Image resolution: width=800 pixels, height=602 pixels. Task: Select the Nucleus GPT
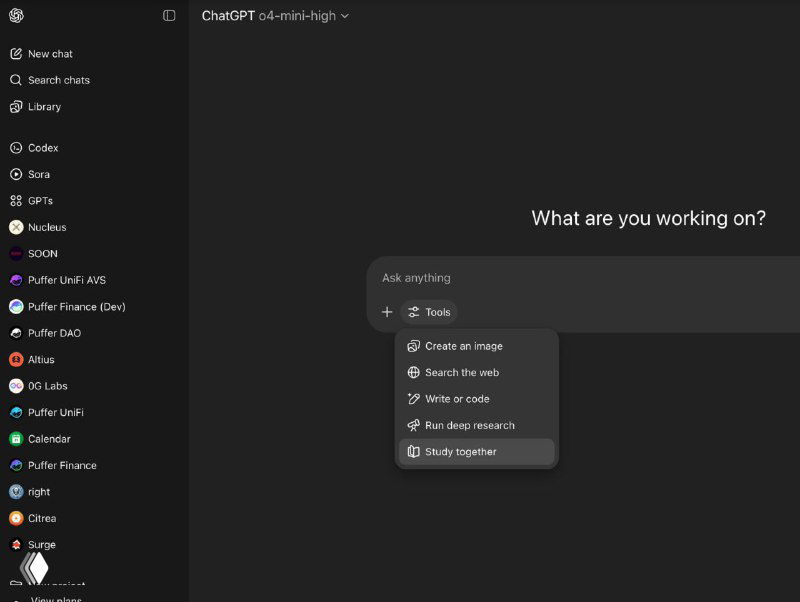pos(47,227)
